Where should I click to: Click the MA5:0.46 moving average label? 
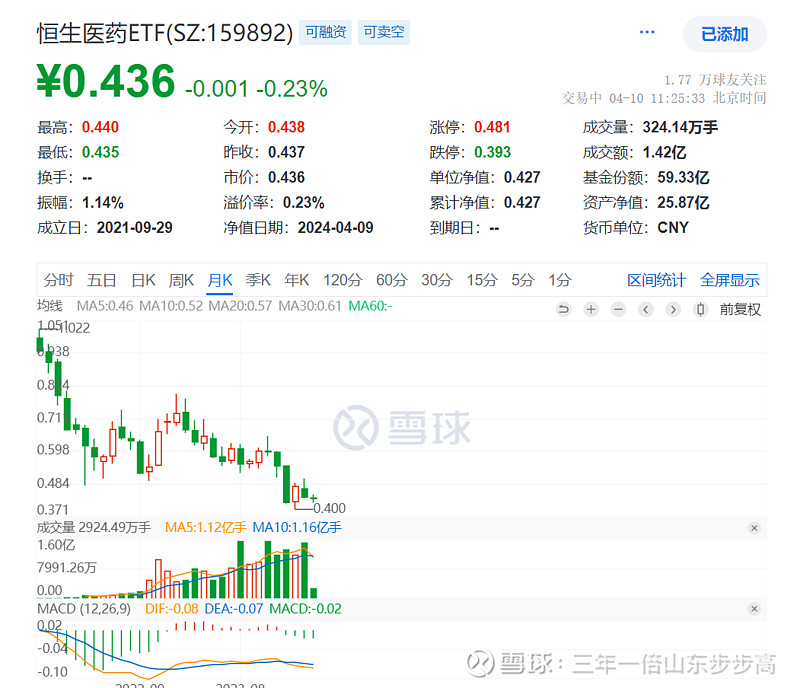(x=105, y=306)
